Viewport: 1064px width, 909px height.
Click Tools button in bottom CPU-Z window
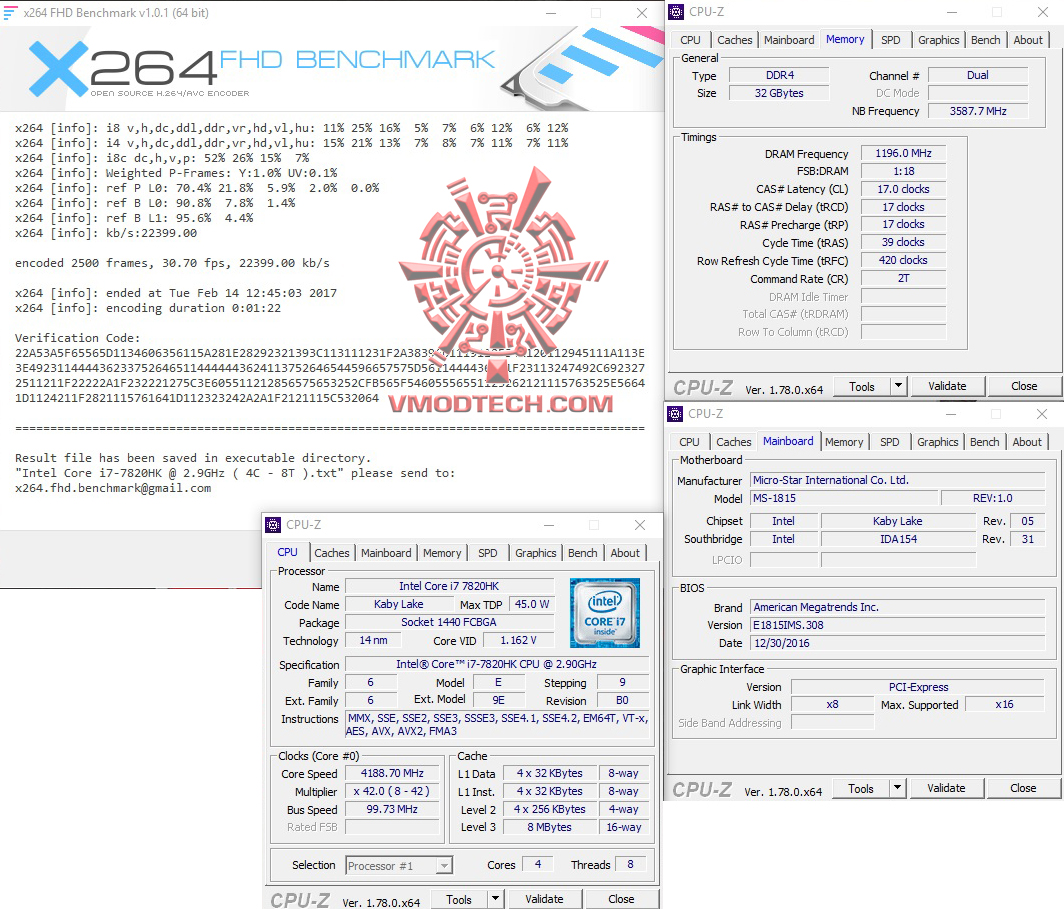pyautogui.click(x=459, y=899)
